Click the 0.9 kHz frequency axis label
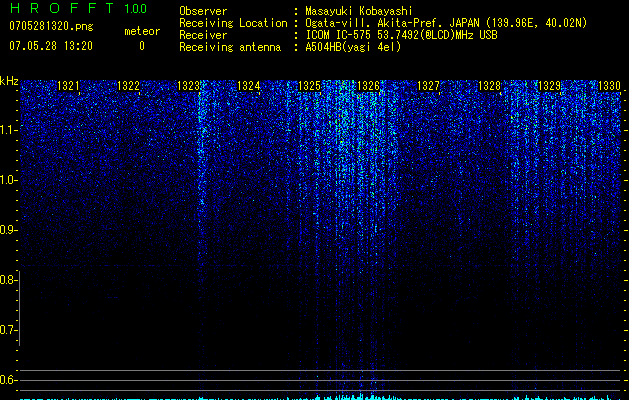The image size is (629, 400). (8, 230)
